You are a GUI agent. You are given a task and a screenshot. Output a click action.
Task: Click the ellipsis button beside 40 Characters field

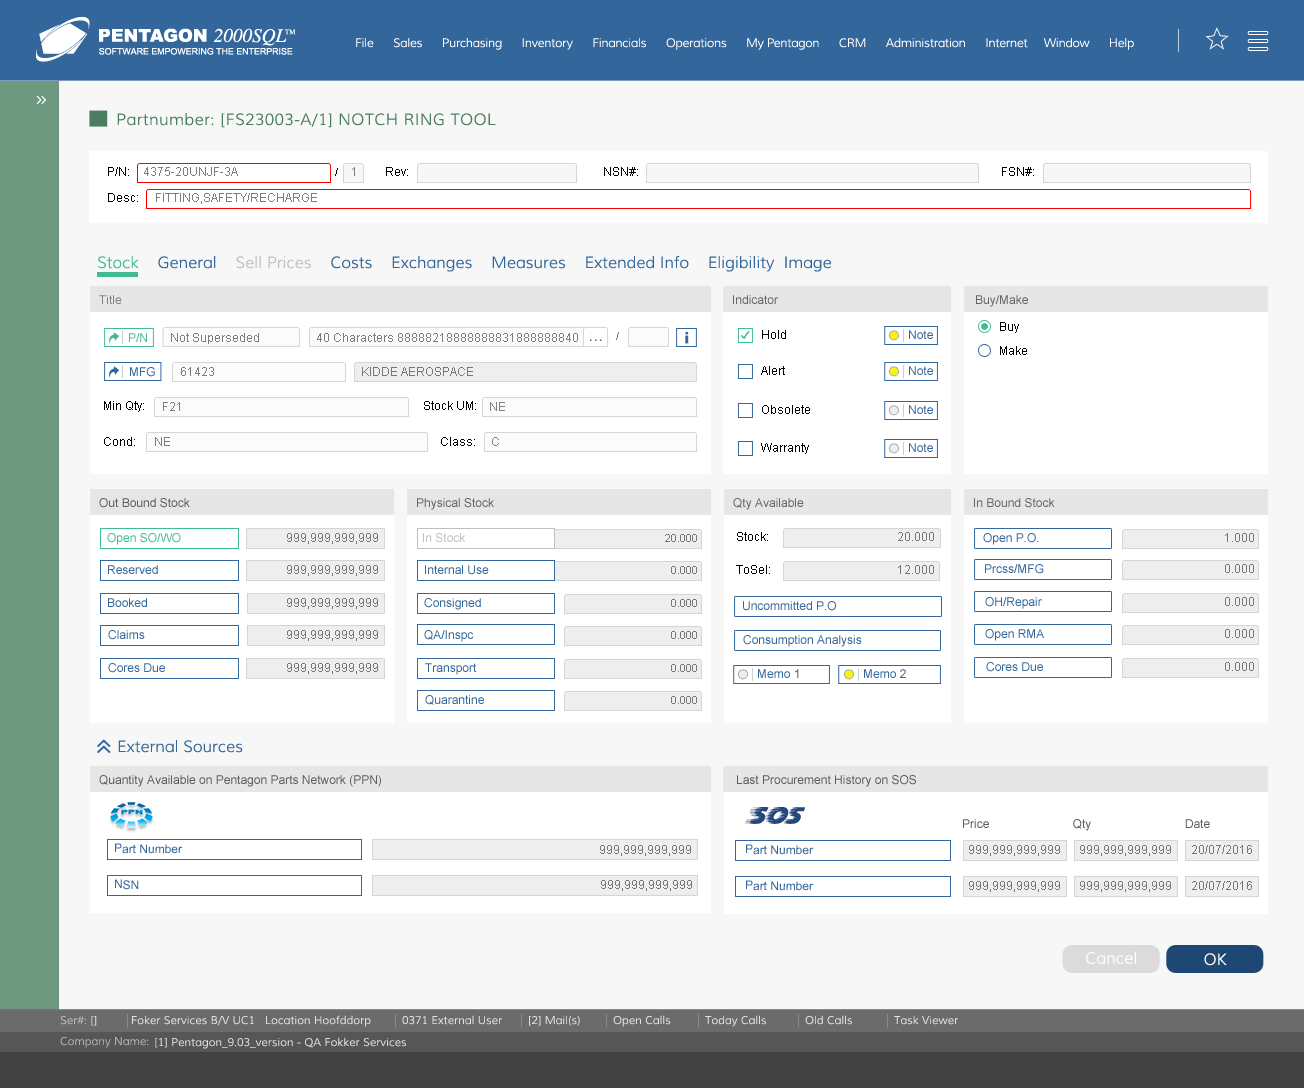point(596,338)
